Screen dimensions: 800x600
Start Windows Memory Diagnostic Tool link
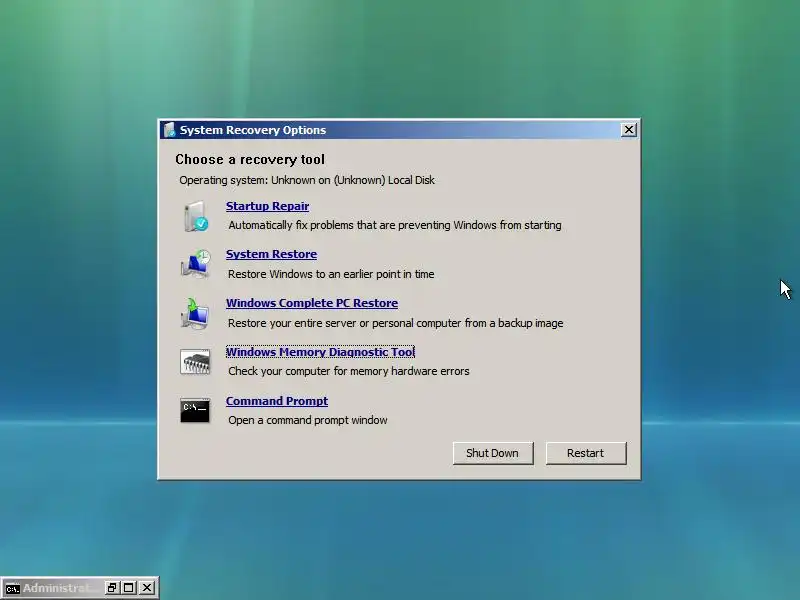[320, 352]
